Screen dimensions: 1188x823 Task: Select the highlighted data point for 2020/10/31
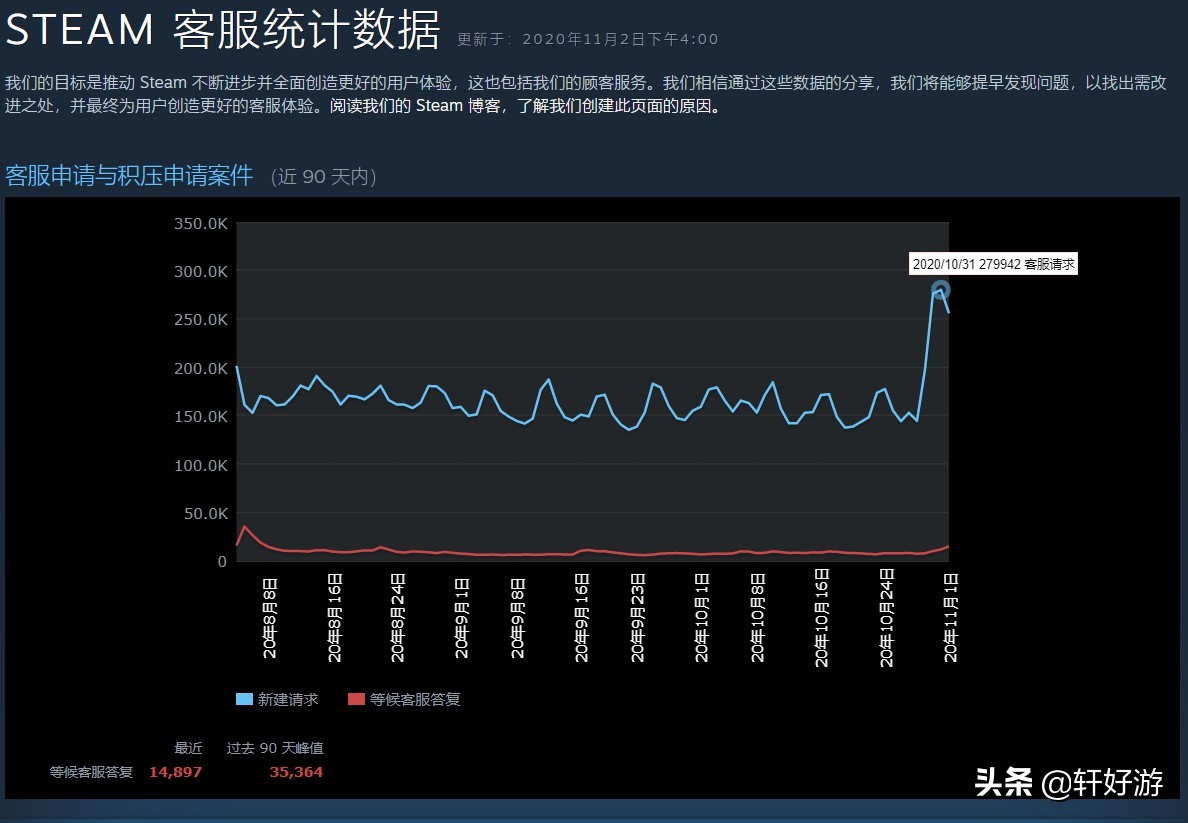coord(940,291)
